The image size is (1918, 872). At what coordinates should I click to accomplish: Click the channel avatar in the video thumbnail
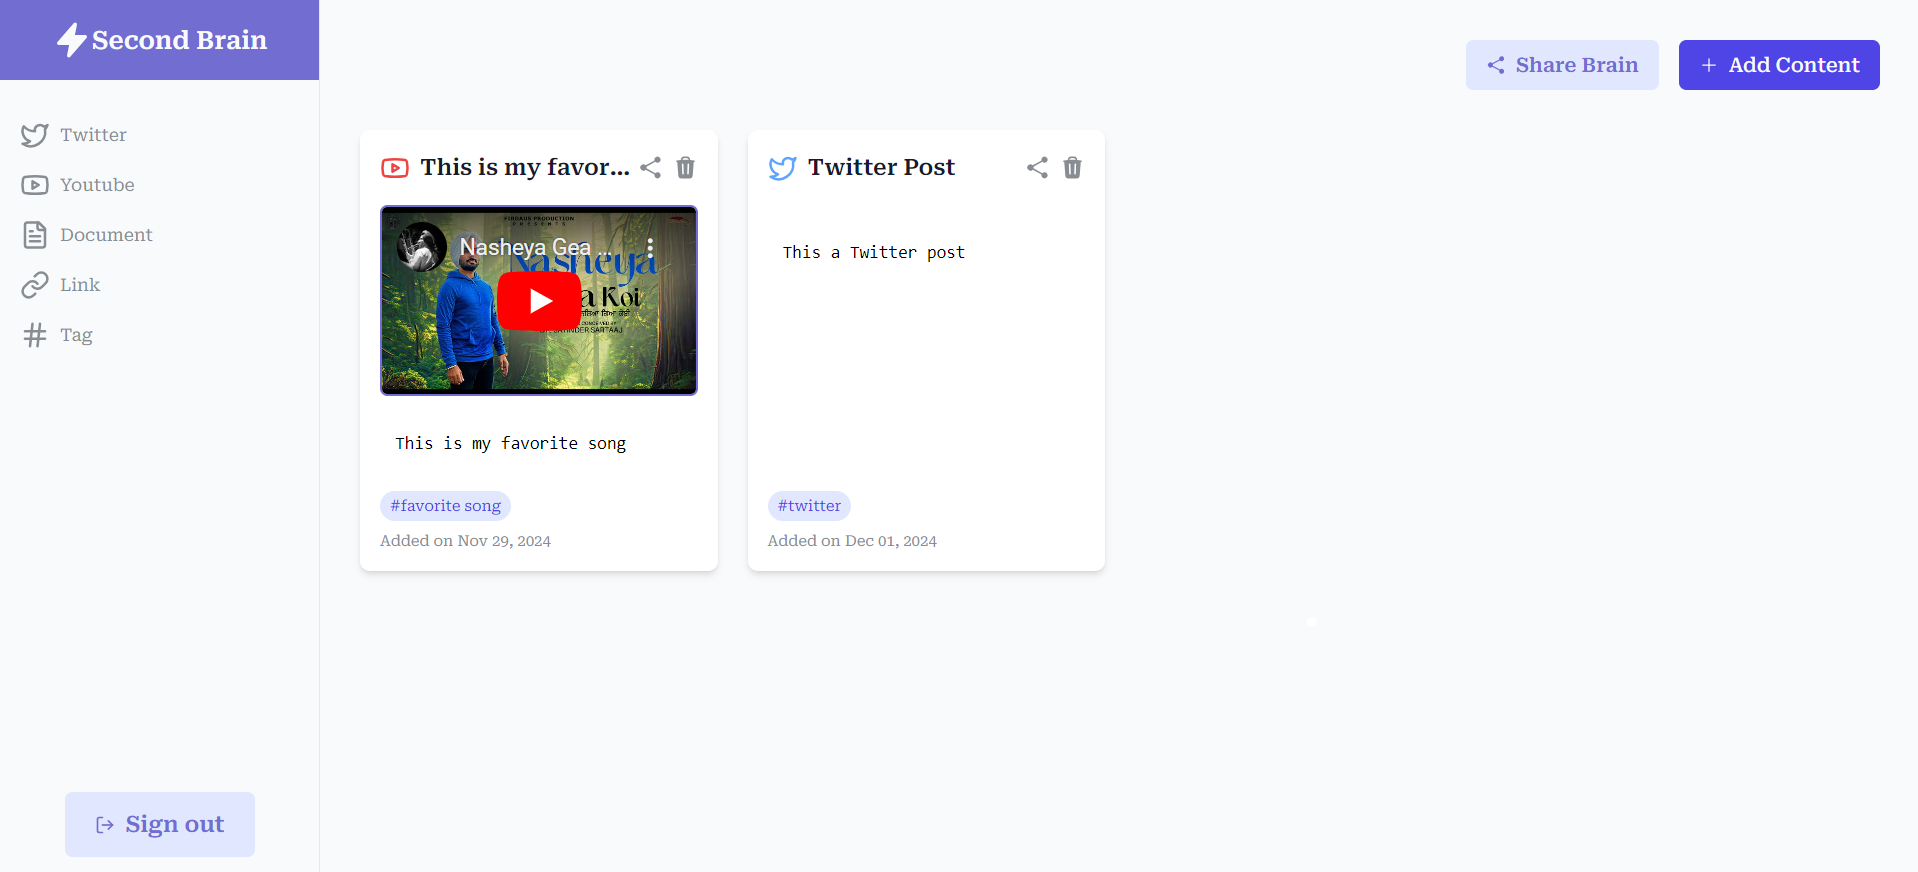(422, 247)
